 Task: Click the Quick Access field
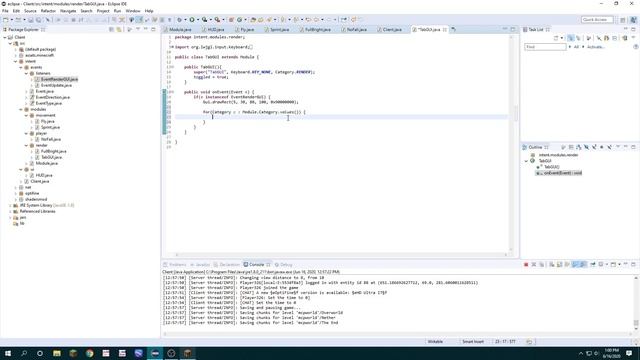(x=597, y=20)
